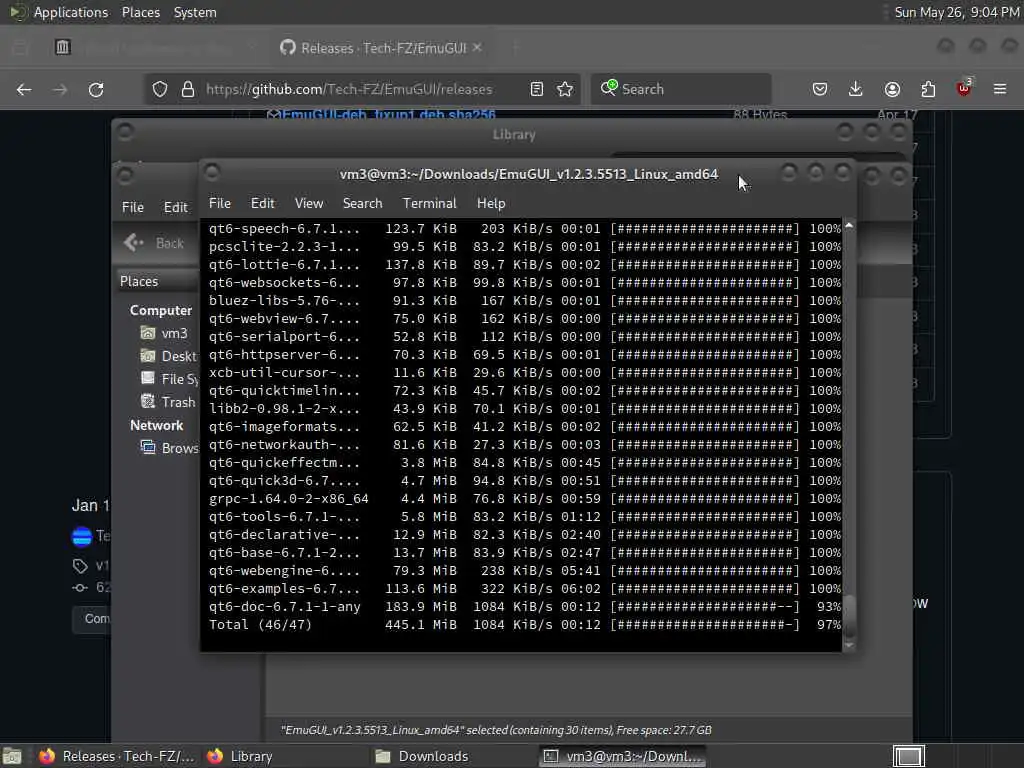Click the grpc-1.64.0-2-x86_64 line
The image size is (1024, 768).
[x=525, y=499]
